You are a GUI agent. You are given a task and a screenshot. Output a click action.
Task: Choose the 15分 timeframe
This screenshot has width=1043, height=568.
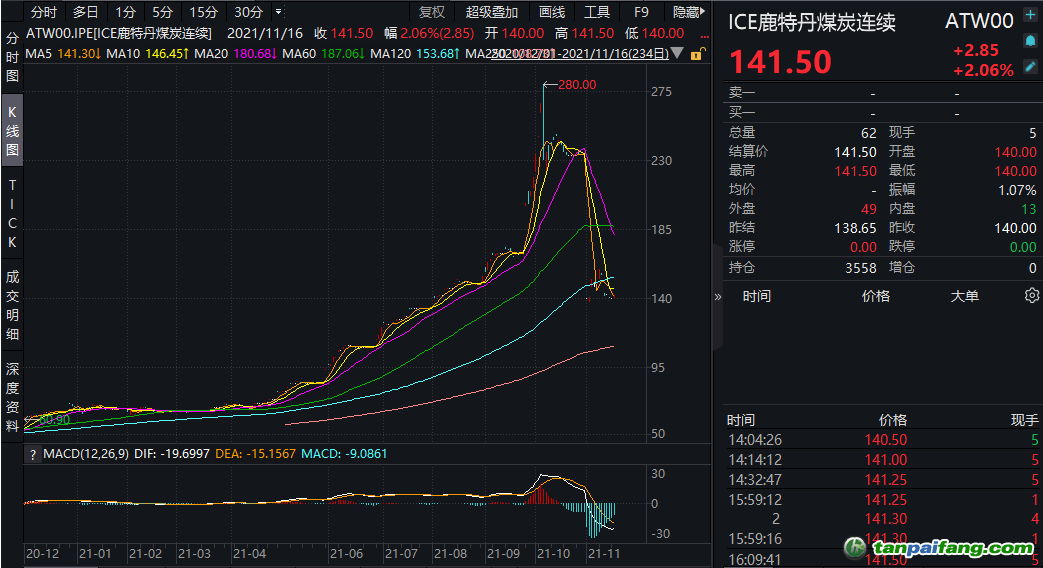tap(203, 12)
